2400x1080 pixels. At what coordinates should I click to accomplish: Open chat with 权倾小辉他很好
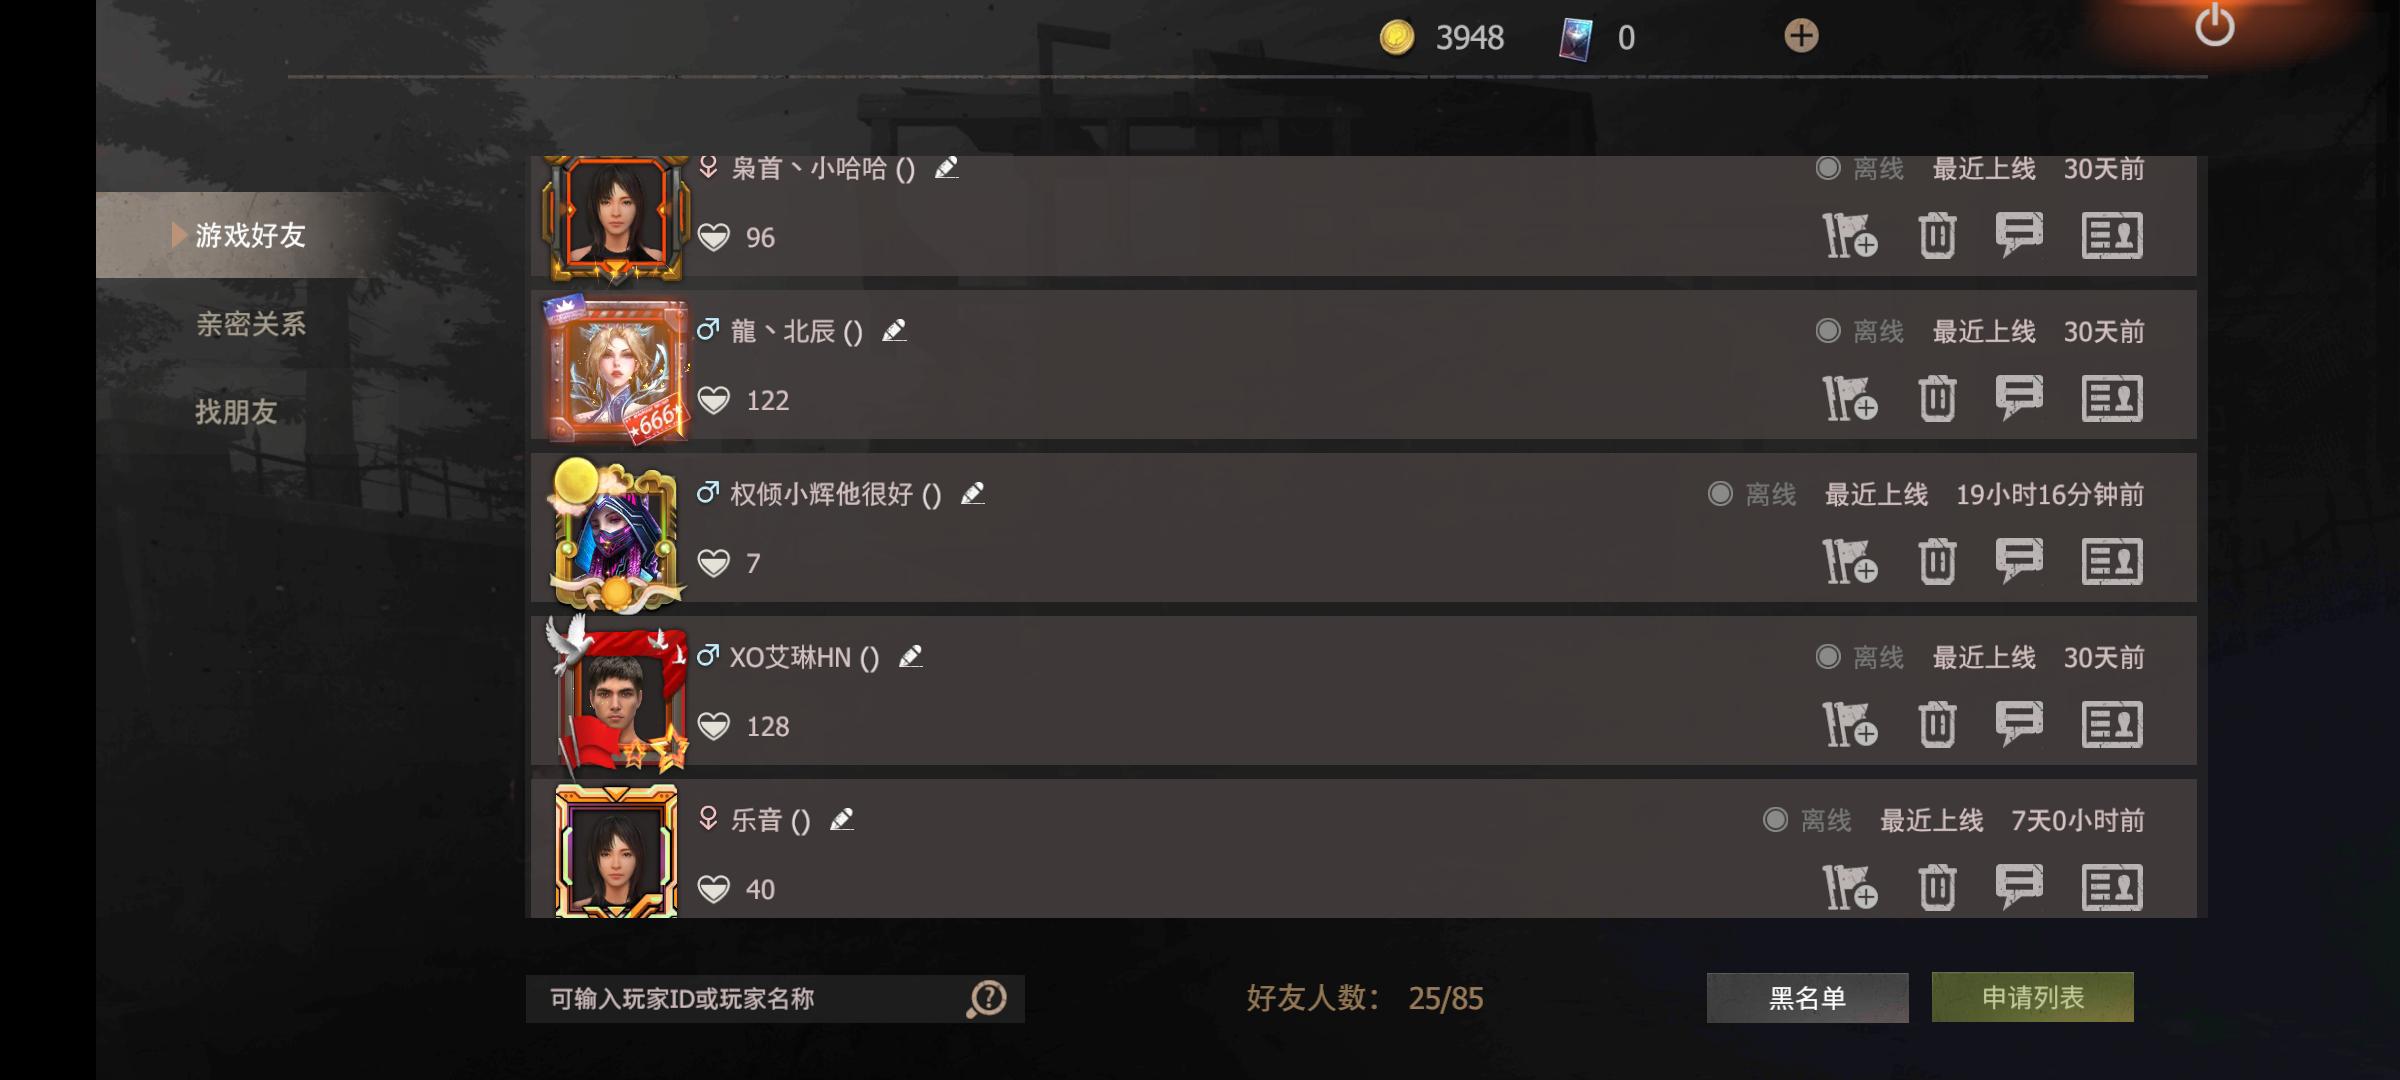pos(2019,561)
